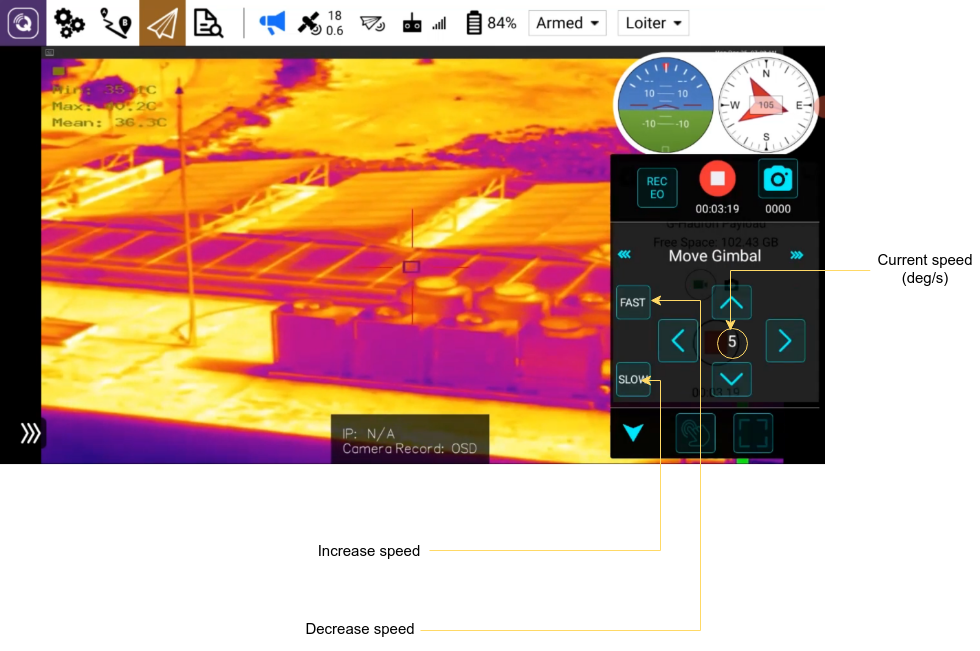Open the Analyze log search tool
This screenshot has height=651, width=980.
tap(209, 23)
